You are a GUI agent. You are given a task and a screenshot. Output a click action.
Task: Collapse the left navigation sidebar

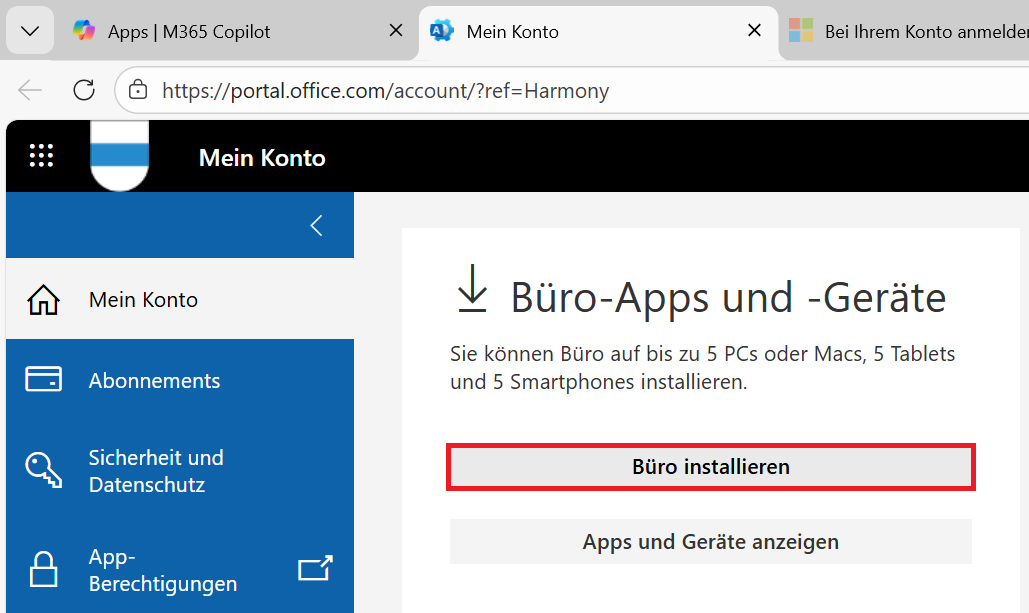316,225
